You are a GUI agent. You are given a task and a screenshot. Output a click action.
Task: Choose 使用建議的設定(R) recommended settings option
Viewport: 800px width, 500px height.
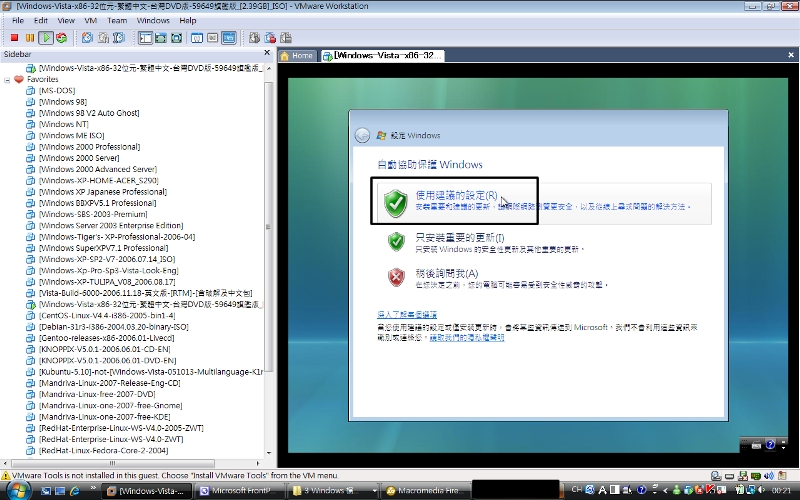(544, 203)
